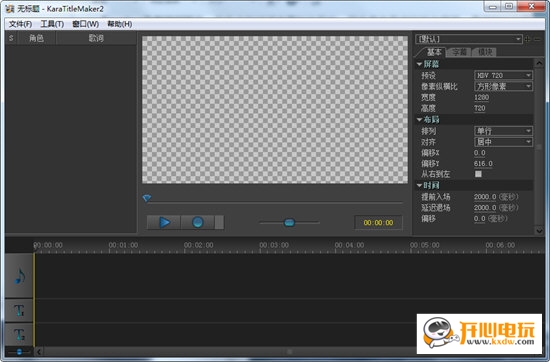Select the lower T text track icon
550x362 pixels.
pos(19,334)
